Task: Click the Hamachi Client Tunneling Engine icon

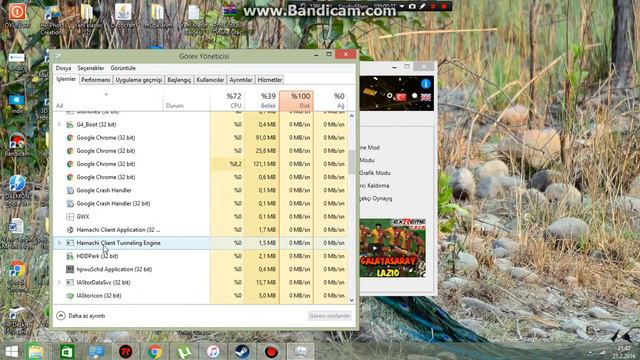Action: [x=70, y=243]
